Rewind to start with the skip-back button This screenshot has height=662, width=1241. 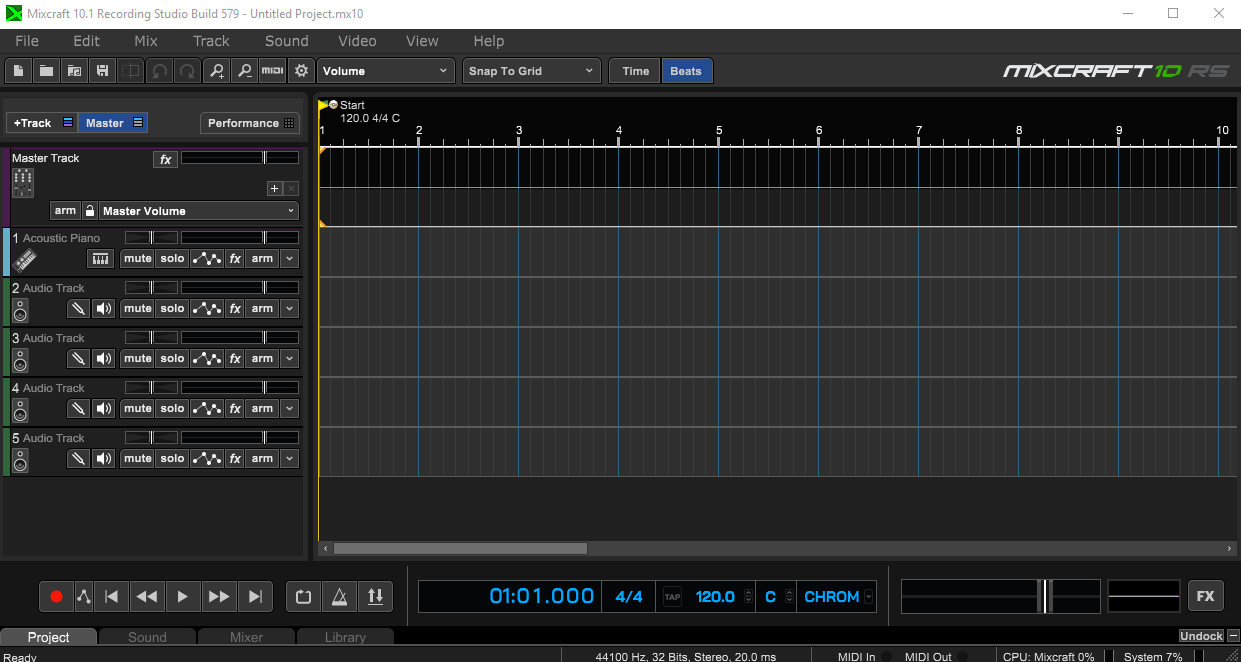(112, 597)
